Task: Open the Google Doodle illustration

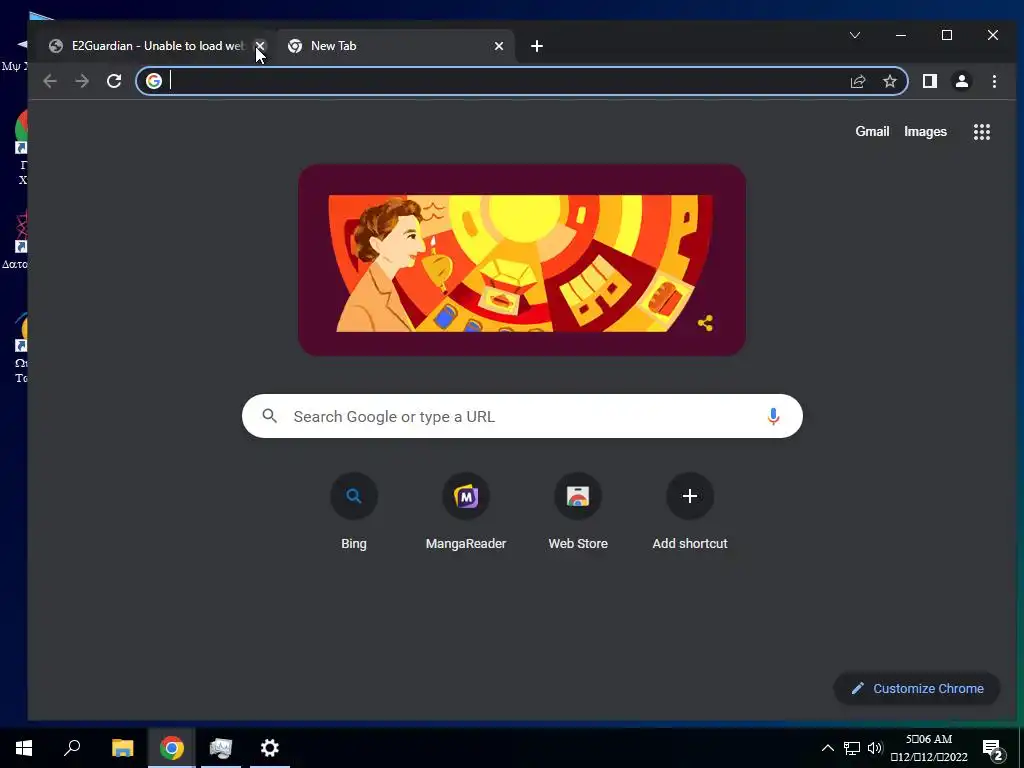Action: pyautogui.click(x=522, y=260)
